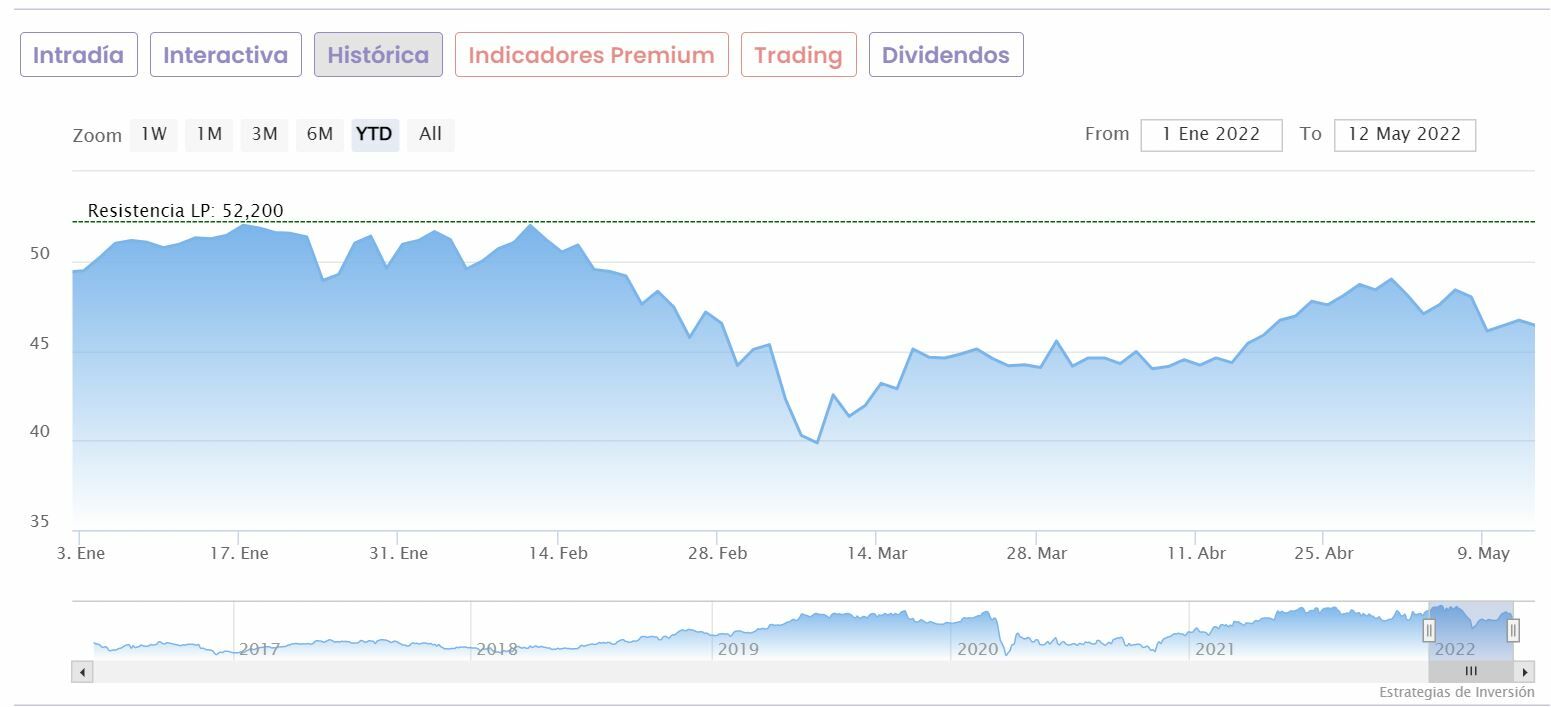Image resolution: width=1551 pixels, height=707 pixels.
Task: Grab the right navigator range handle
Action: click(x=1513, y=630)
